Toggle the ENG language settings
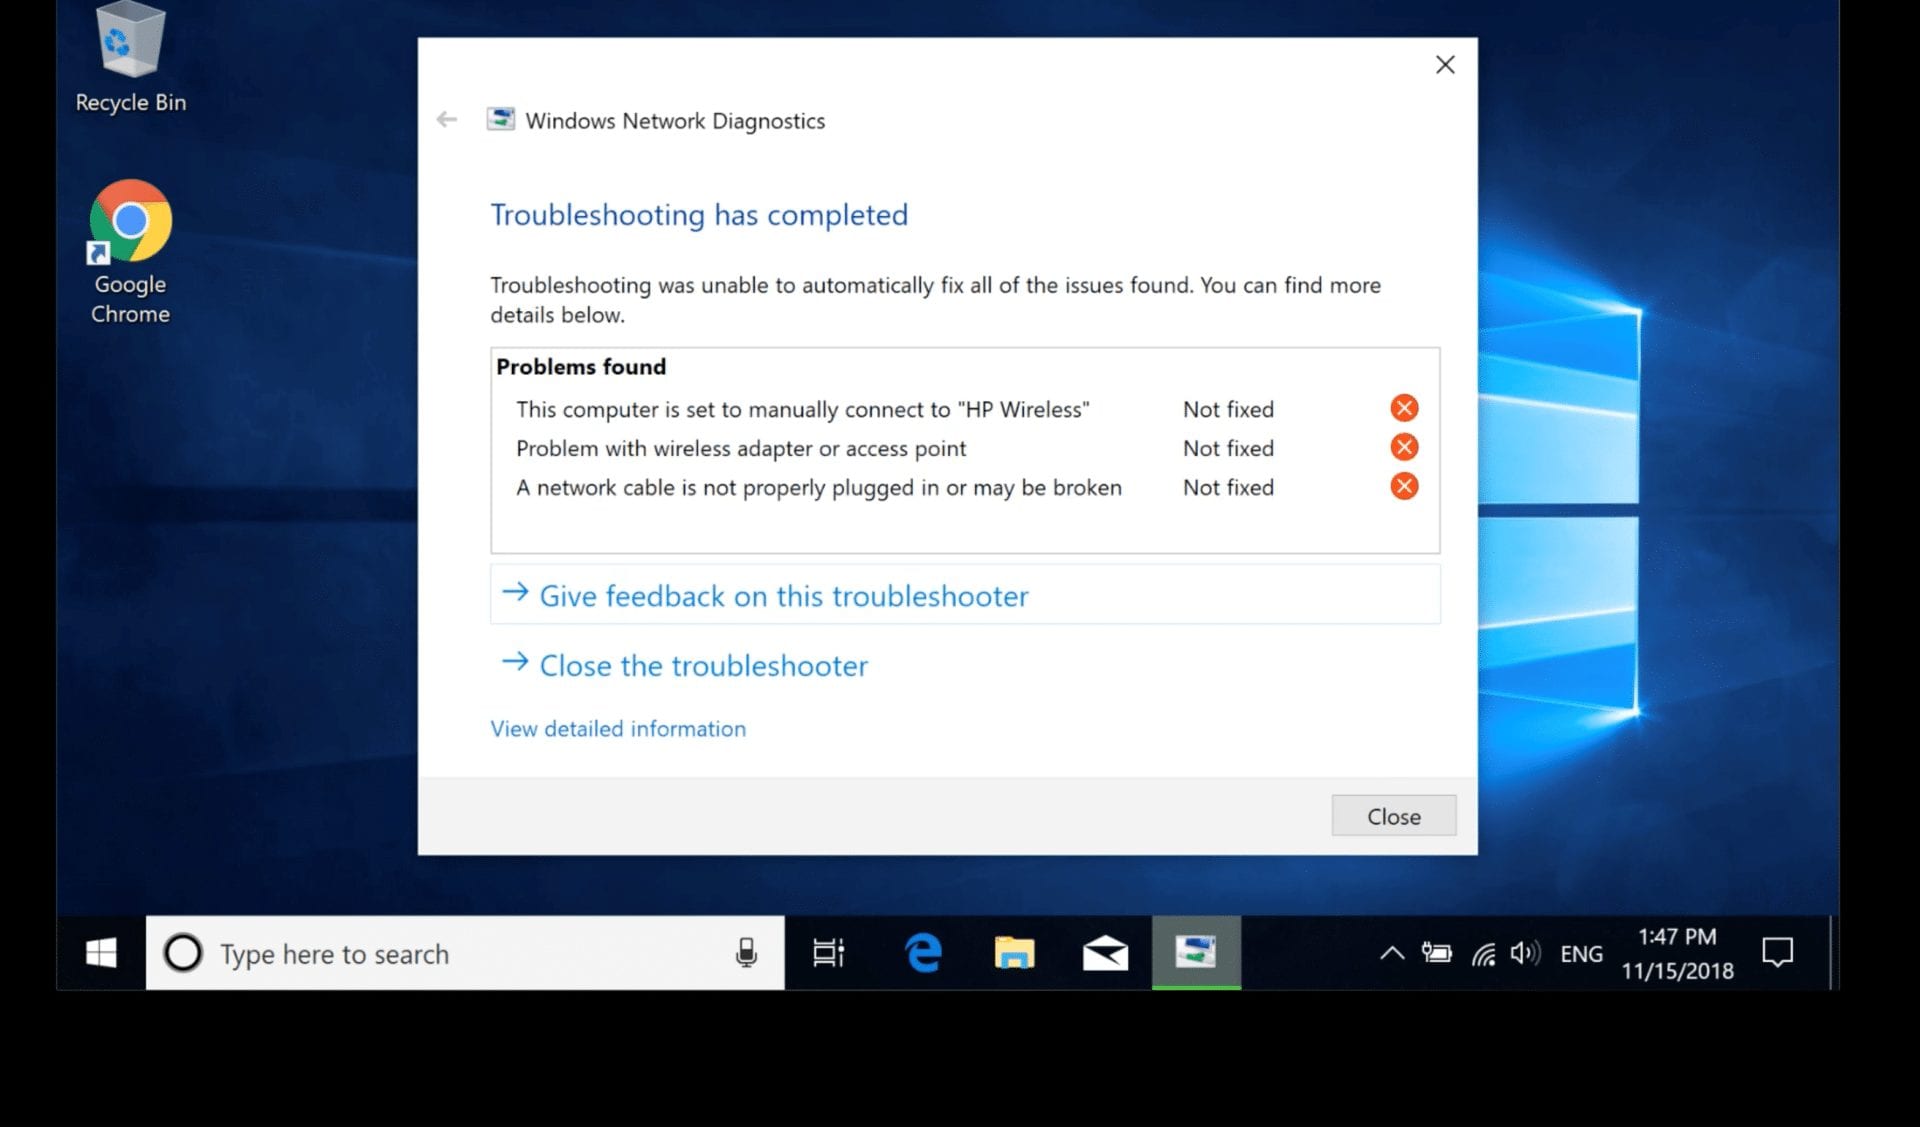Viewport: 1920px width, 1127px height. click(x=1579, y=953)
